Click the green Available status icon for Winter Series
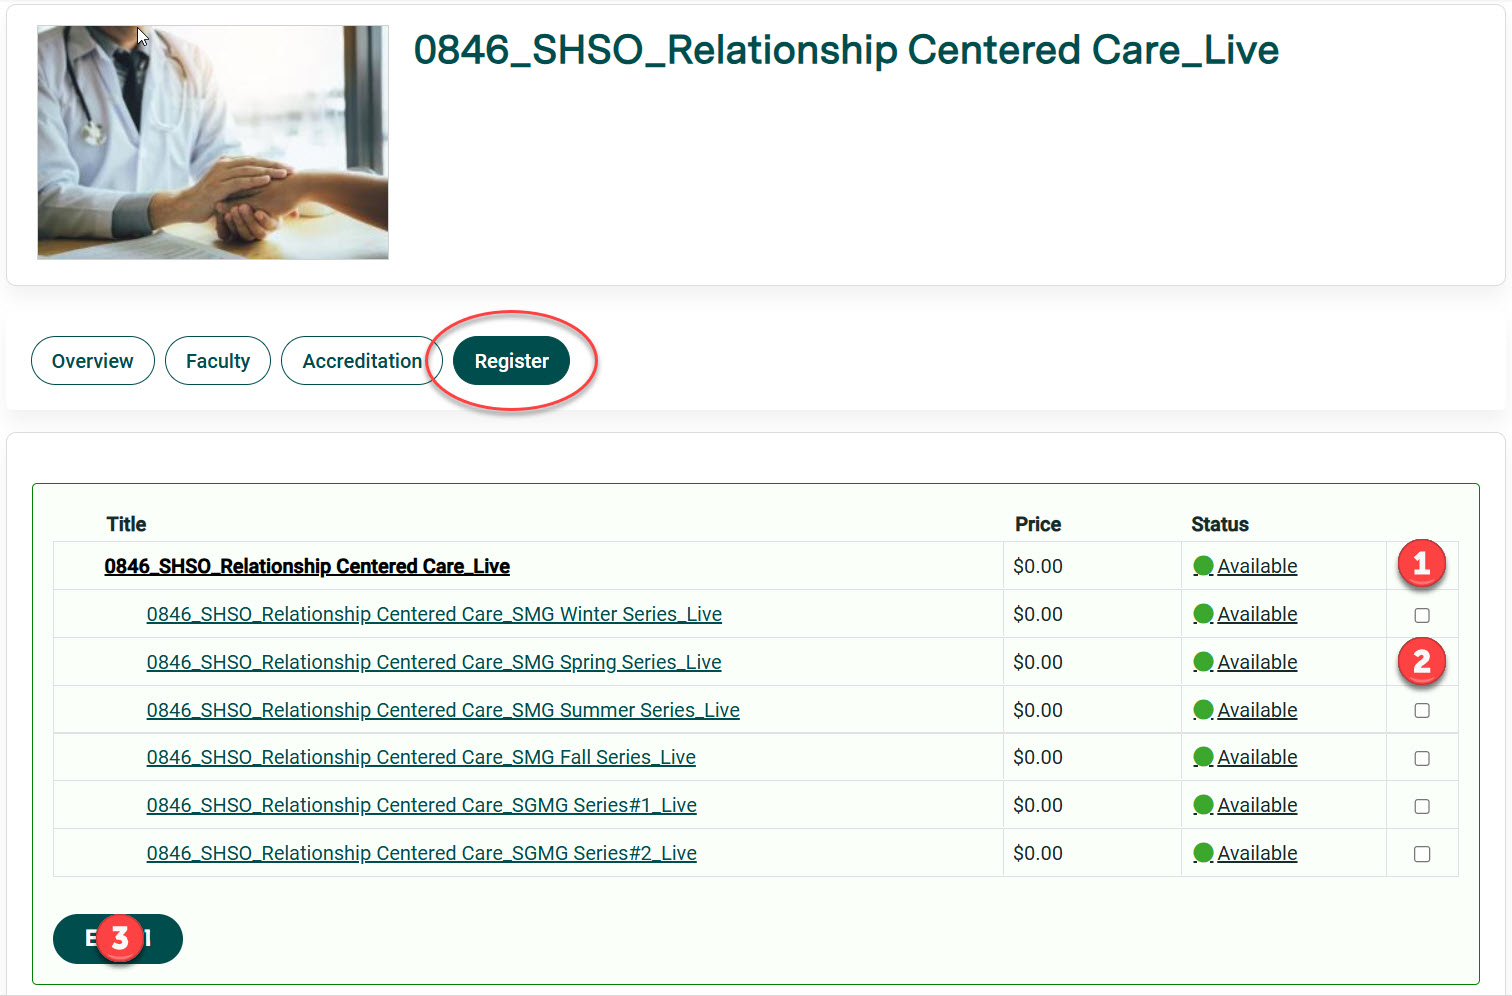 (1203, 614)
